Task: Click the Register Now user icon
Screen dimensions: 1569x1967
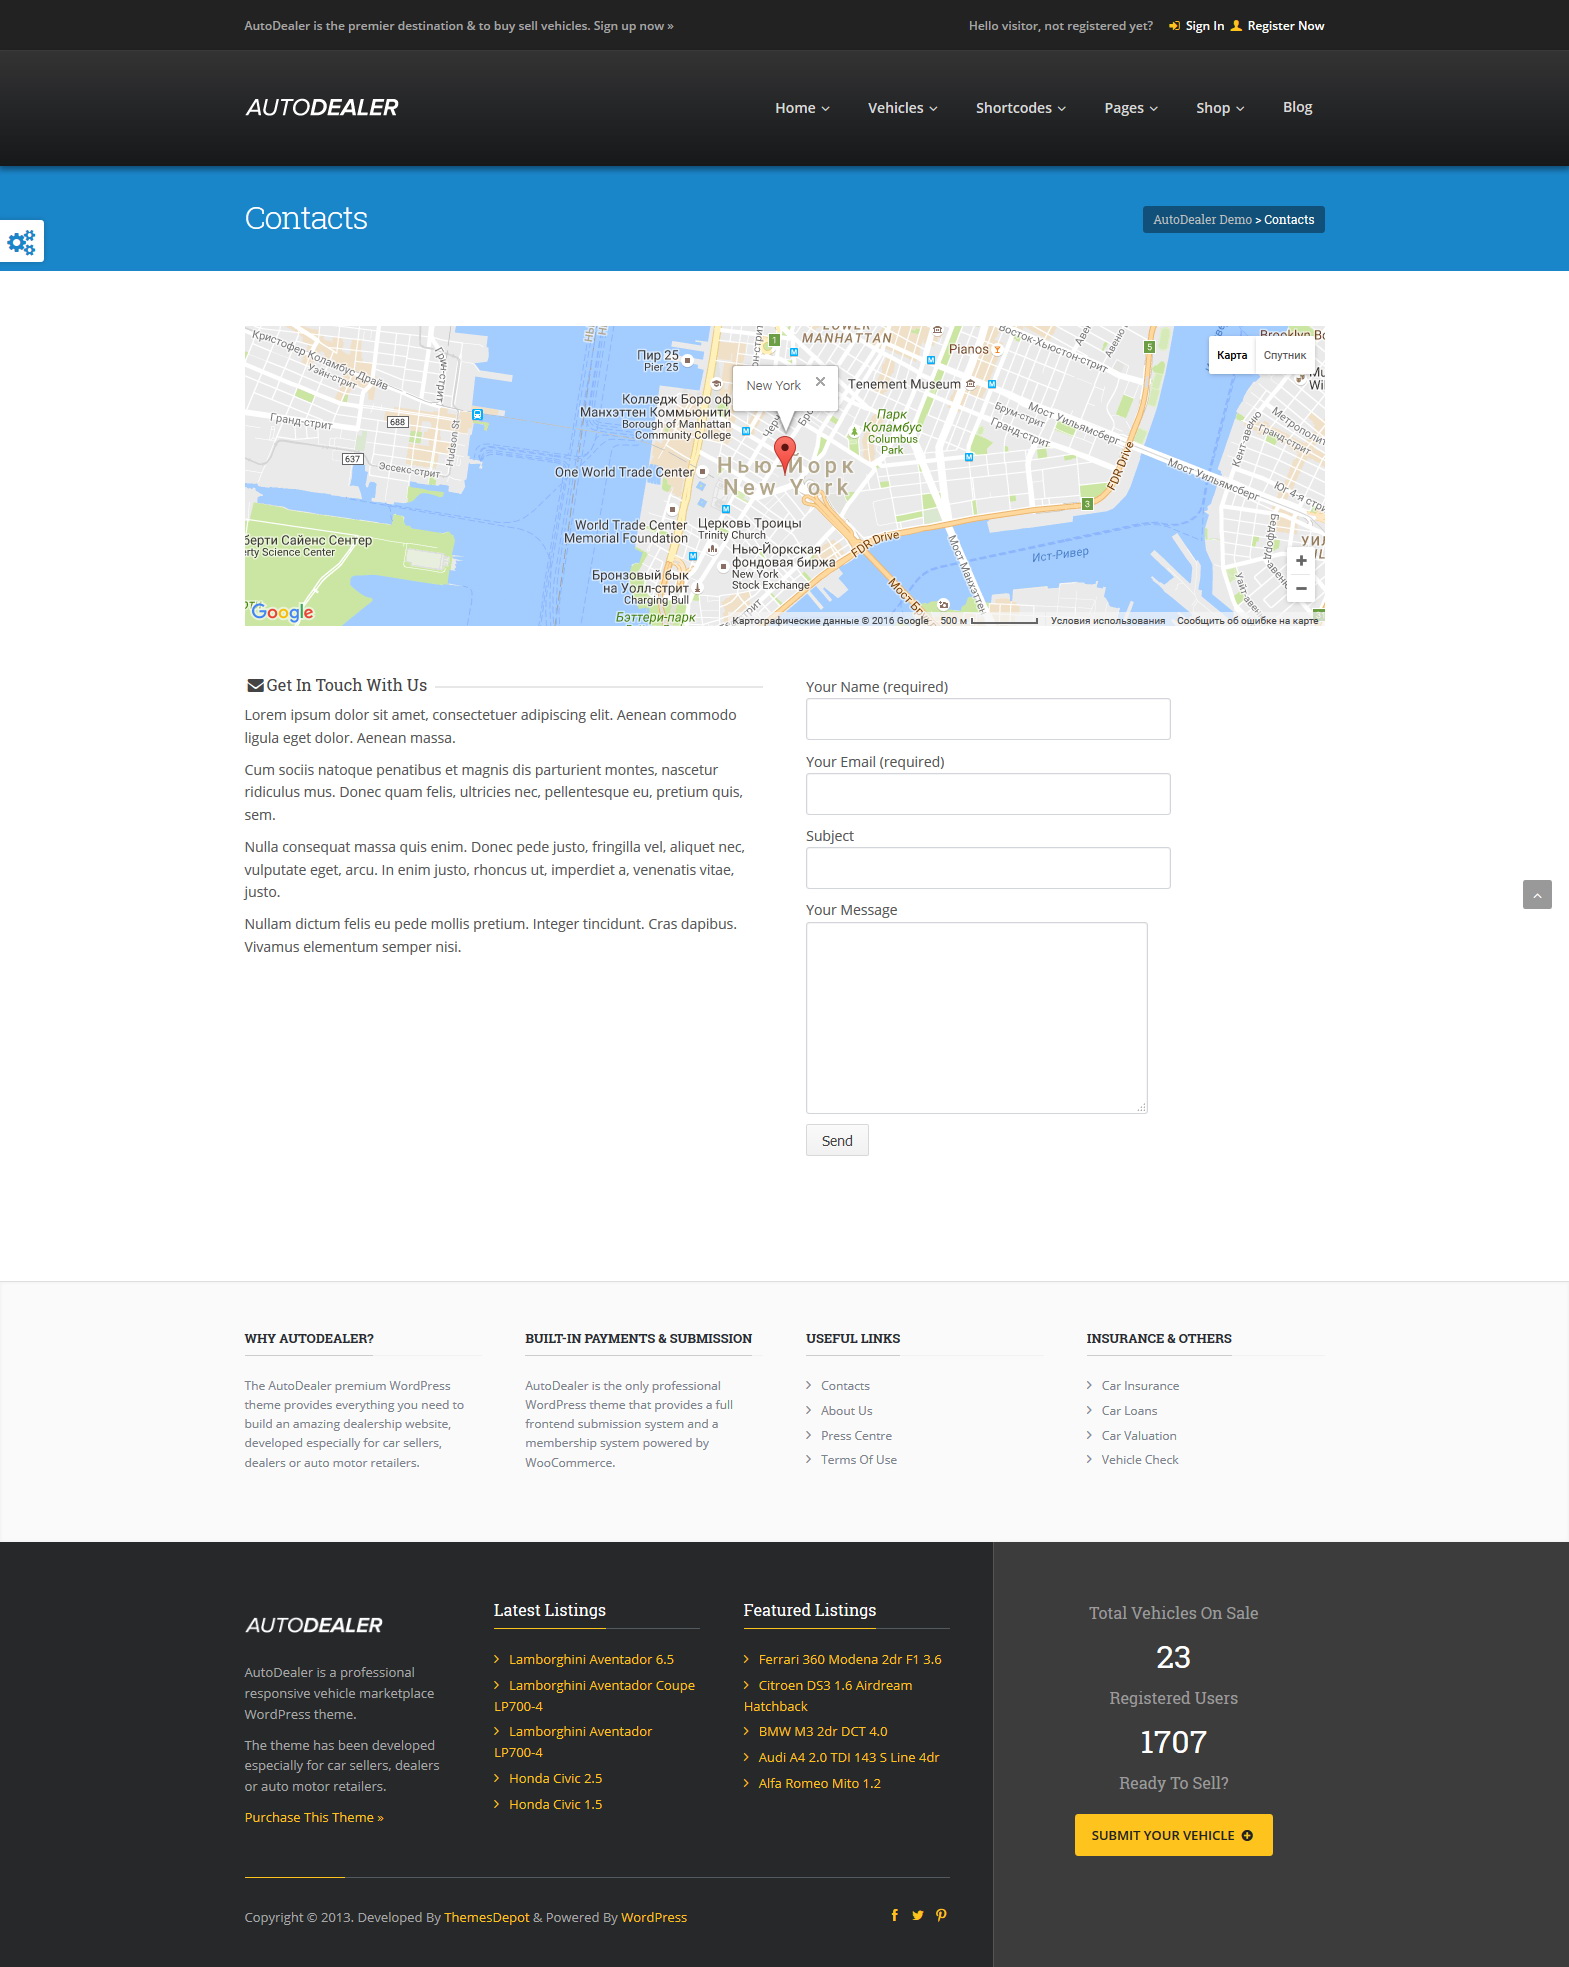Action: pyautogui.click(x=1236, y=26)
